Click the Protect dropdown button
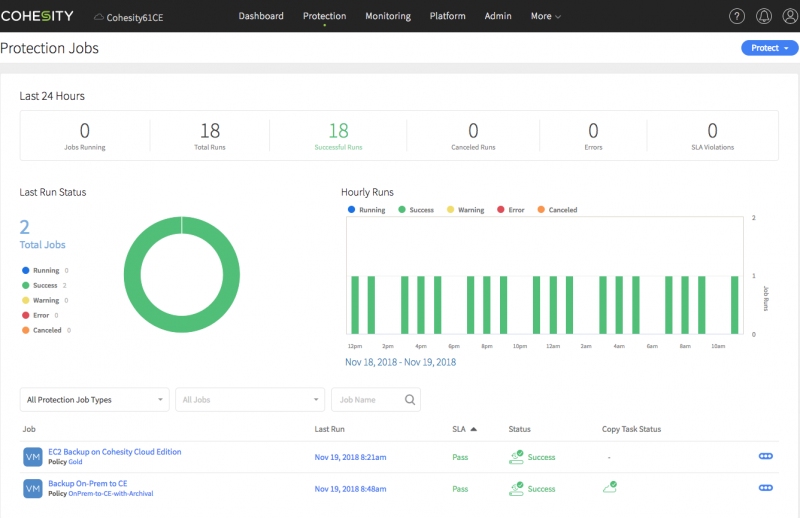Image resolution: width=800 pixels, height=518 pixels. 769,47
